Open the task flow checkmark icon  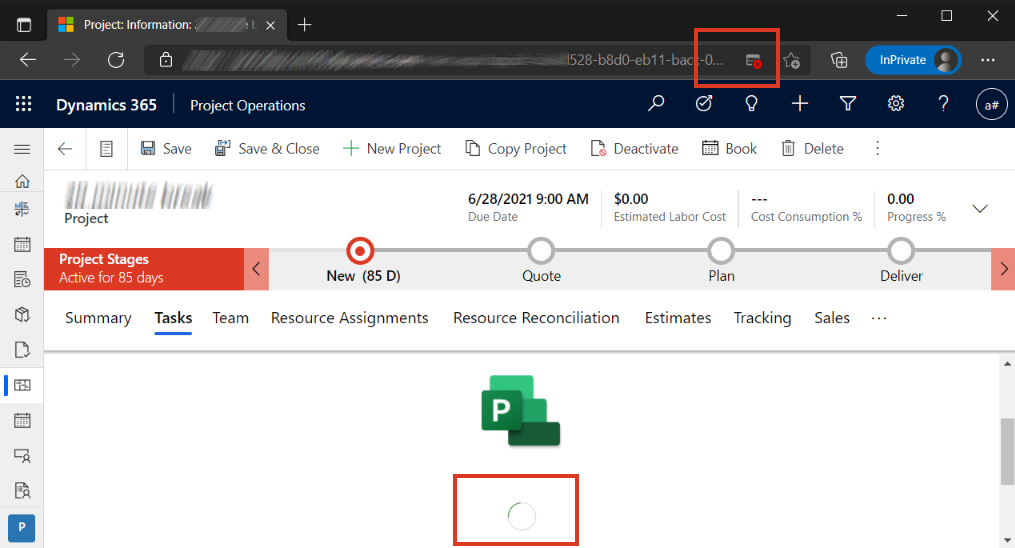(704, 104)
